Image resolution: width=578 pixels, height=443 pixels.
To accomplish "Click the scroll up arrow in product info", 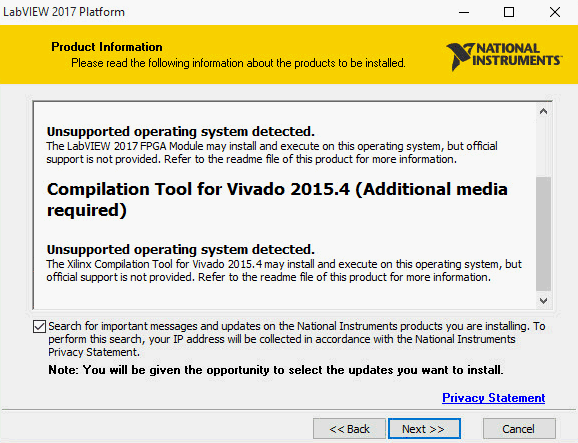I will (543, 111).
